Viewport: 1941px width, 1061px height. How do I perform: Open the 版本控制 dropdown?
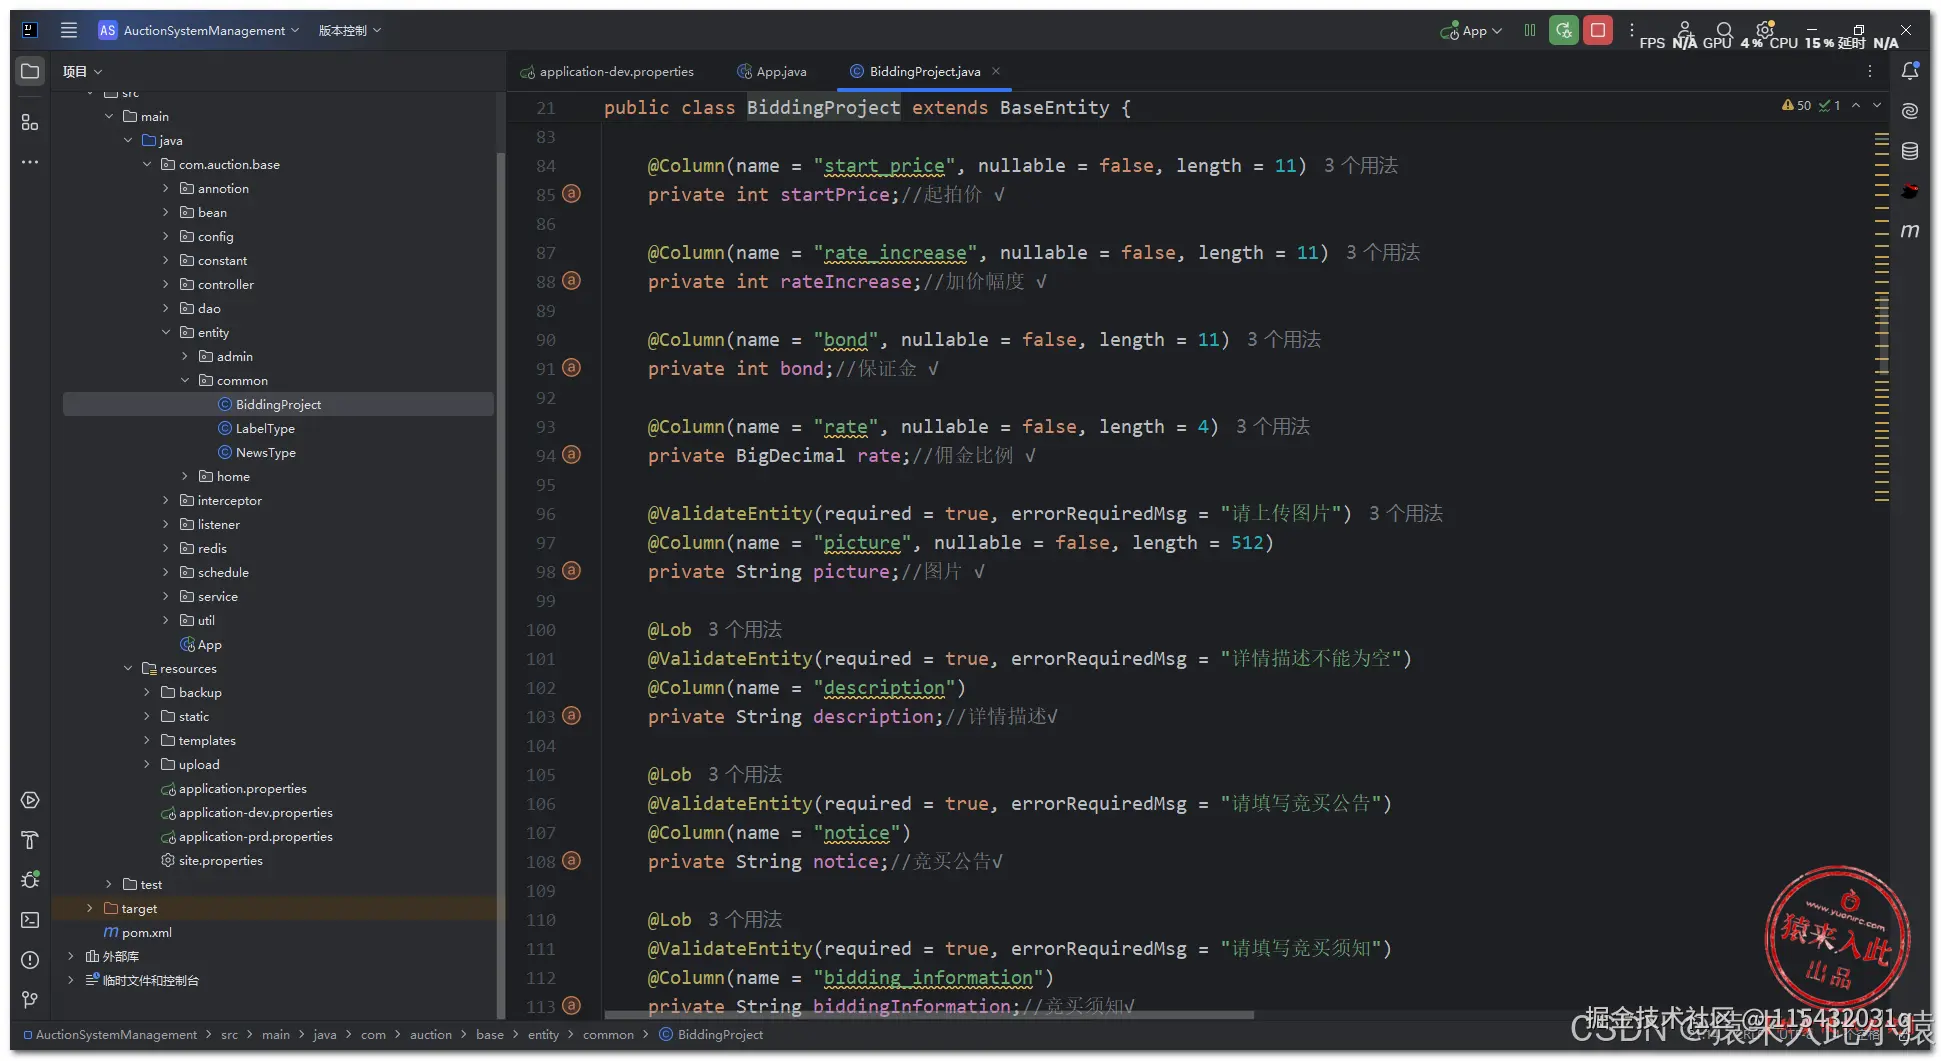coord(350,30)
